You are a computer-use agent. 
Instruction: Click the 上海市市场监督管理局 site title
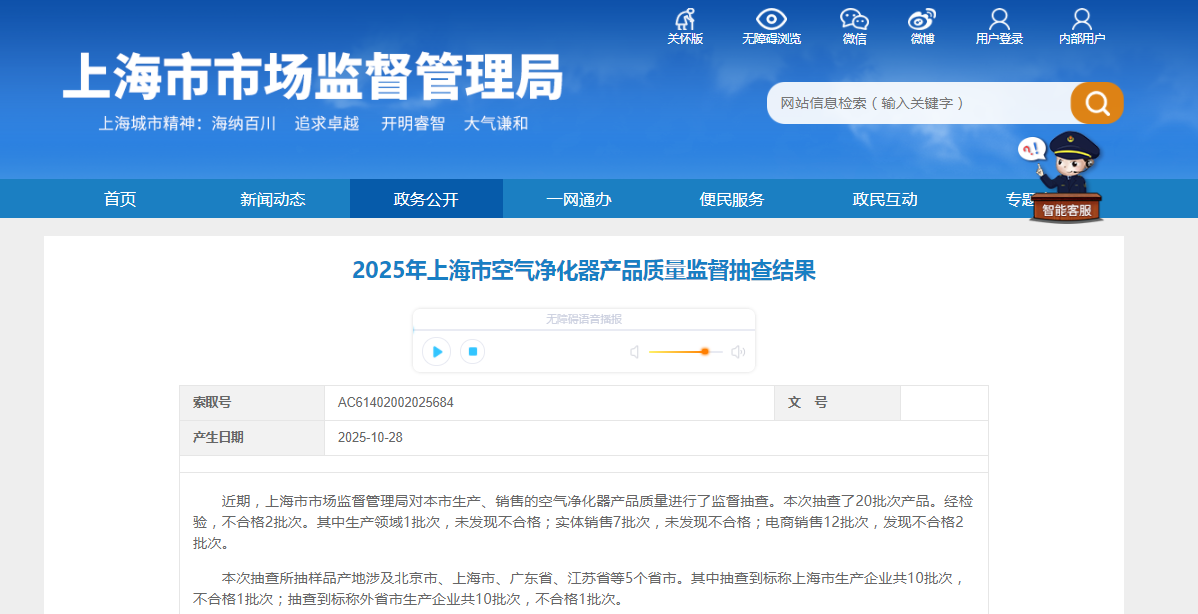coord(312,77)
